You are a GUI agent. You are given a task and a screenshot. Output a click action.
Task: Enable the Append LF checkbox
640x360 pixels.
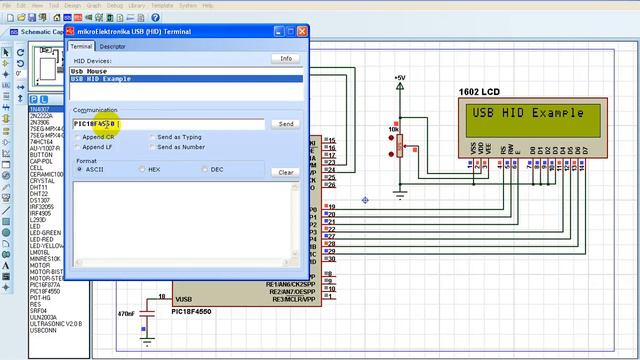coord(78,147)
